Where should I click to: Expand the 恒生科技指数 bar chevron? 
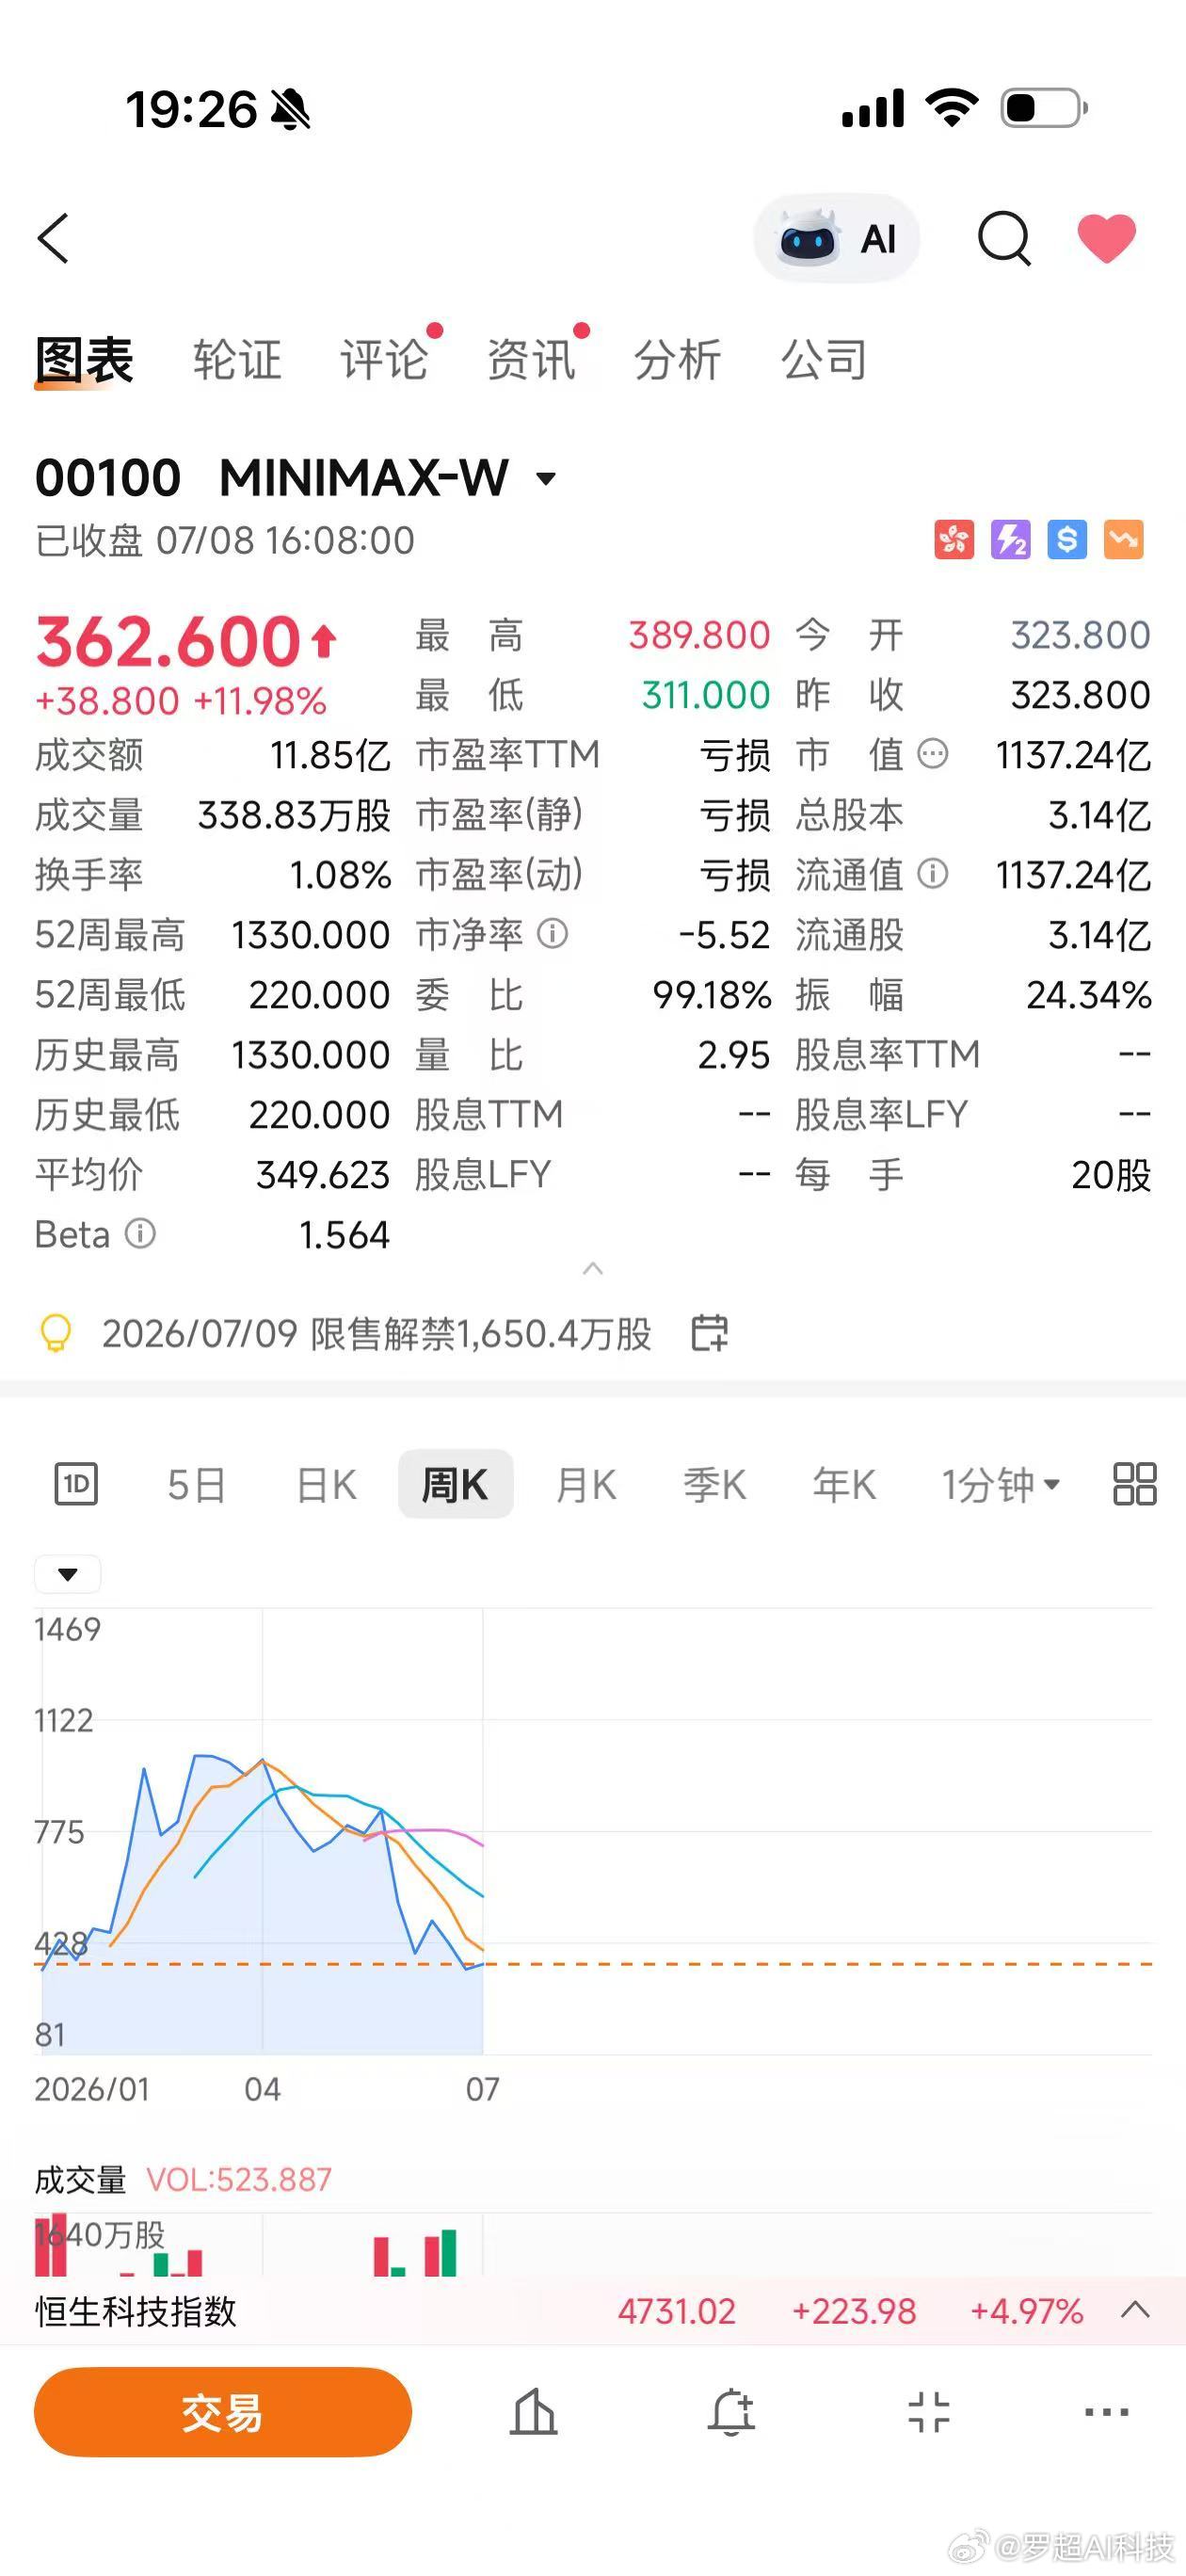tap(1135, 2310)
